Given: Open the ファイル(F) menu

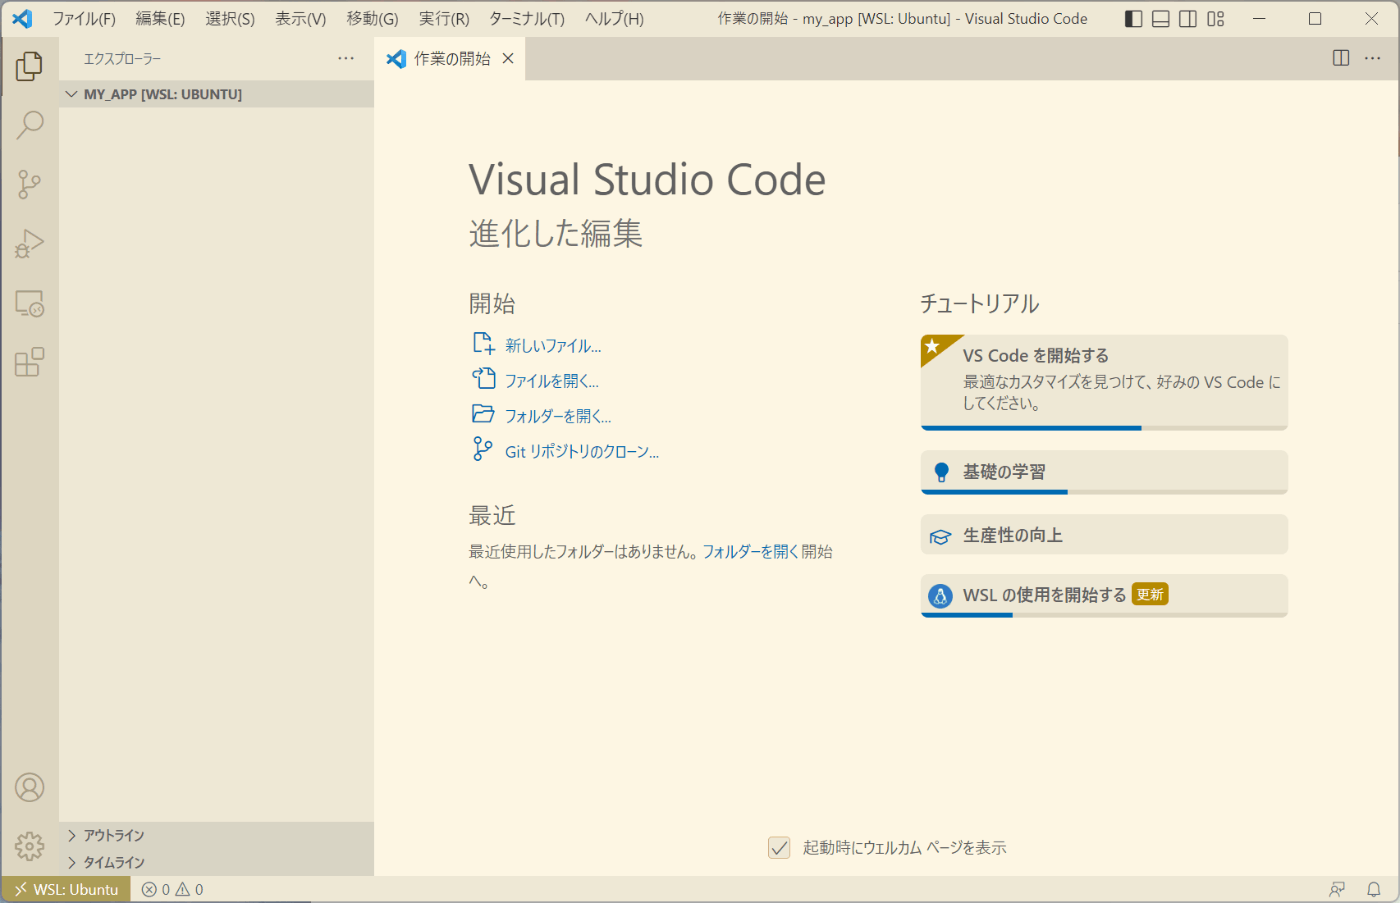Looking at the screenshot, I should (84, 19).
